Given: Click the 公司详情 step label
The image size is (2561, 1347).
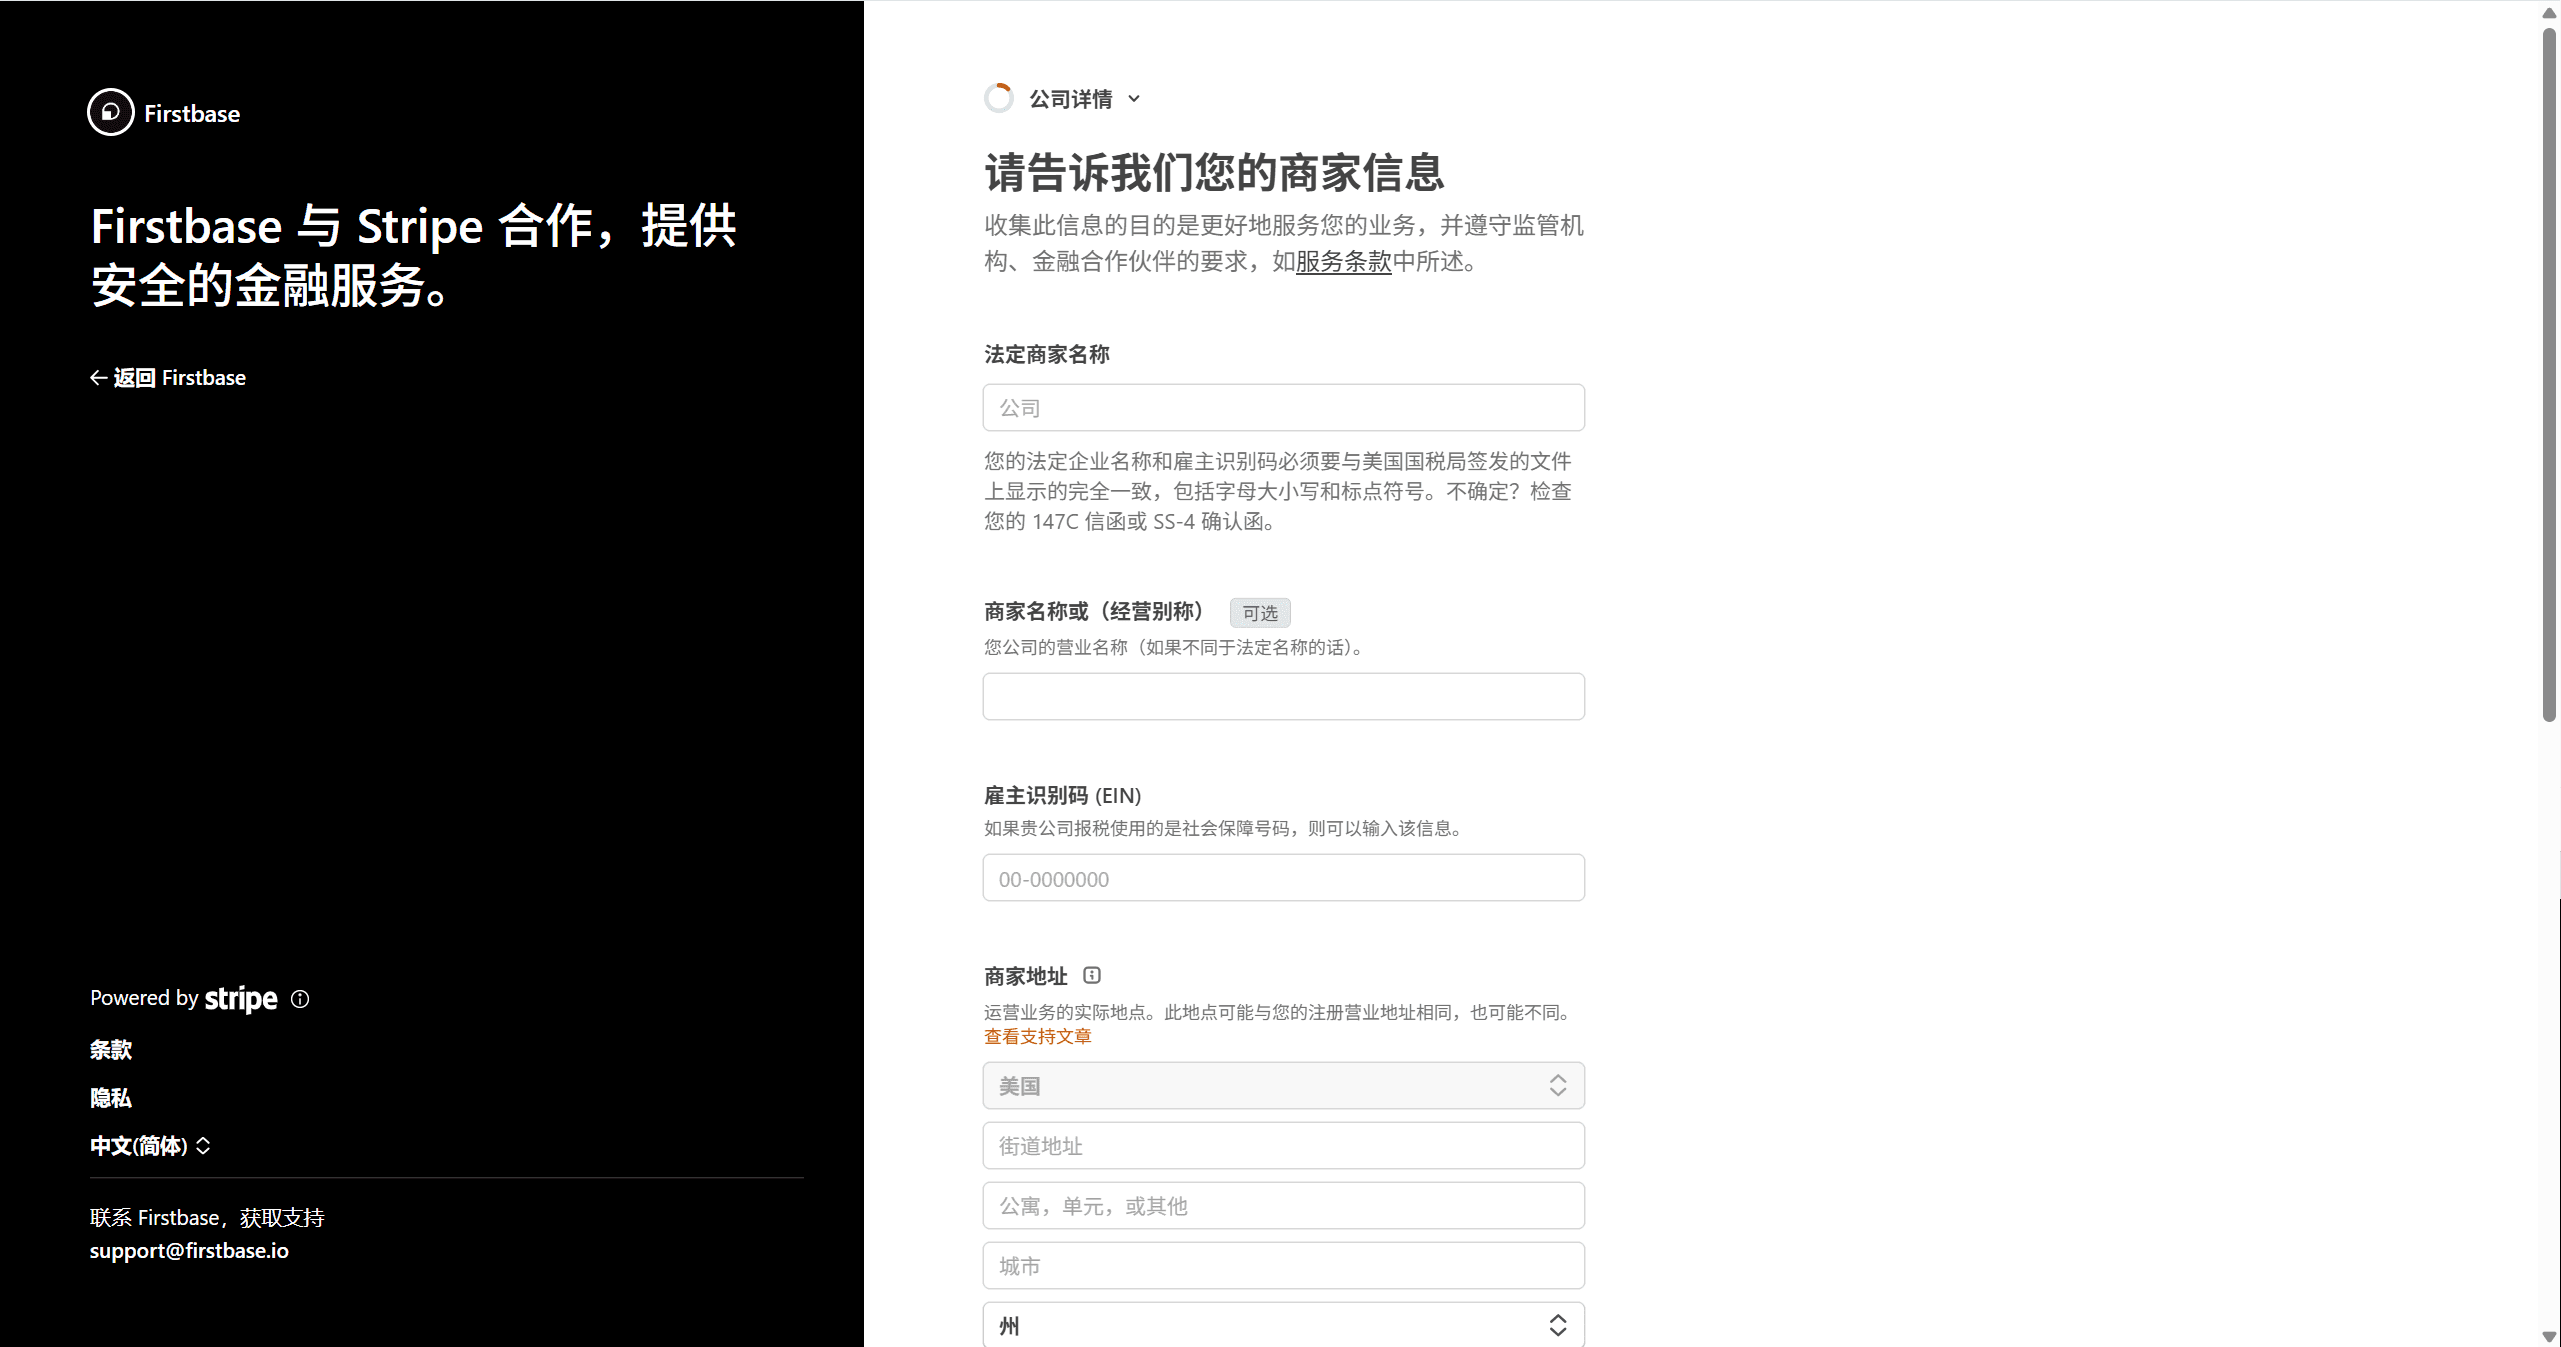Looking at the screenshot, I should [x=1071, y=99].
